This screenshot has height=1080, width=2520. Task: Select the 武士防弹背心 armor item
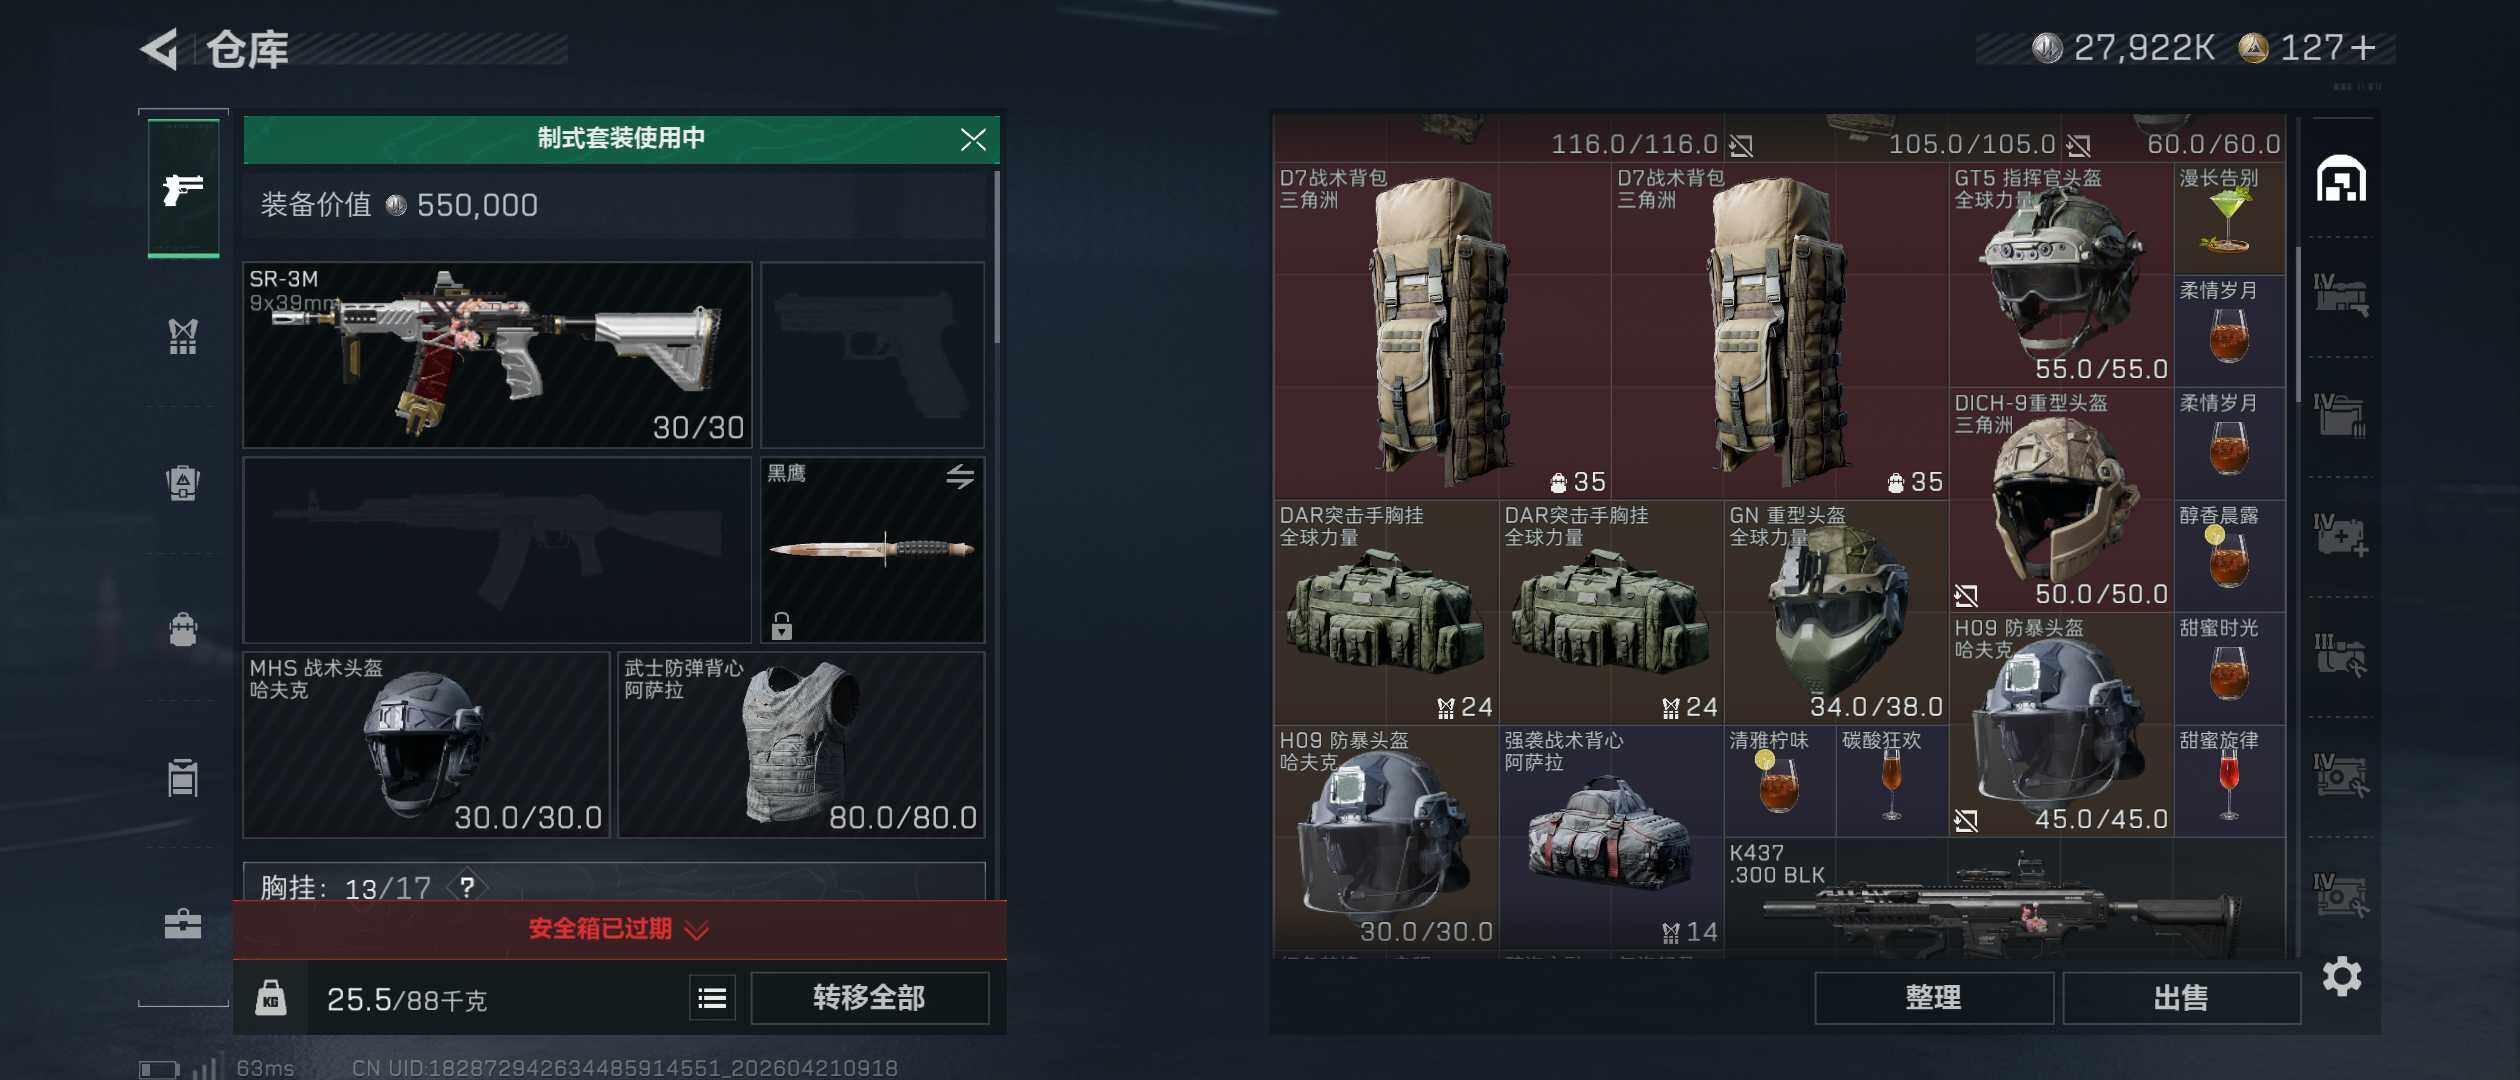(801, 745)
